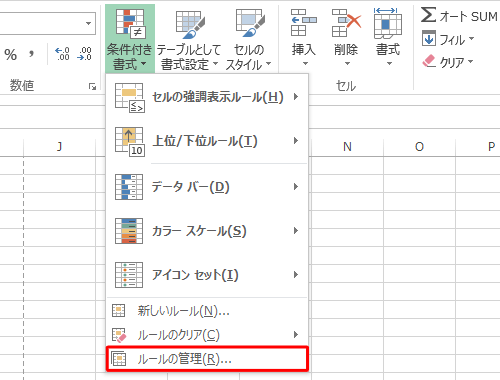Select column O header
The image size is (500, 380).
click(x=419, y=146)
